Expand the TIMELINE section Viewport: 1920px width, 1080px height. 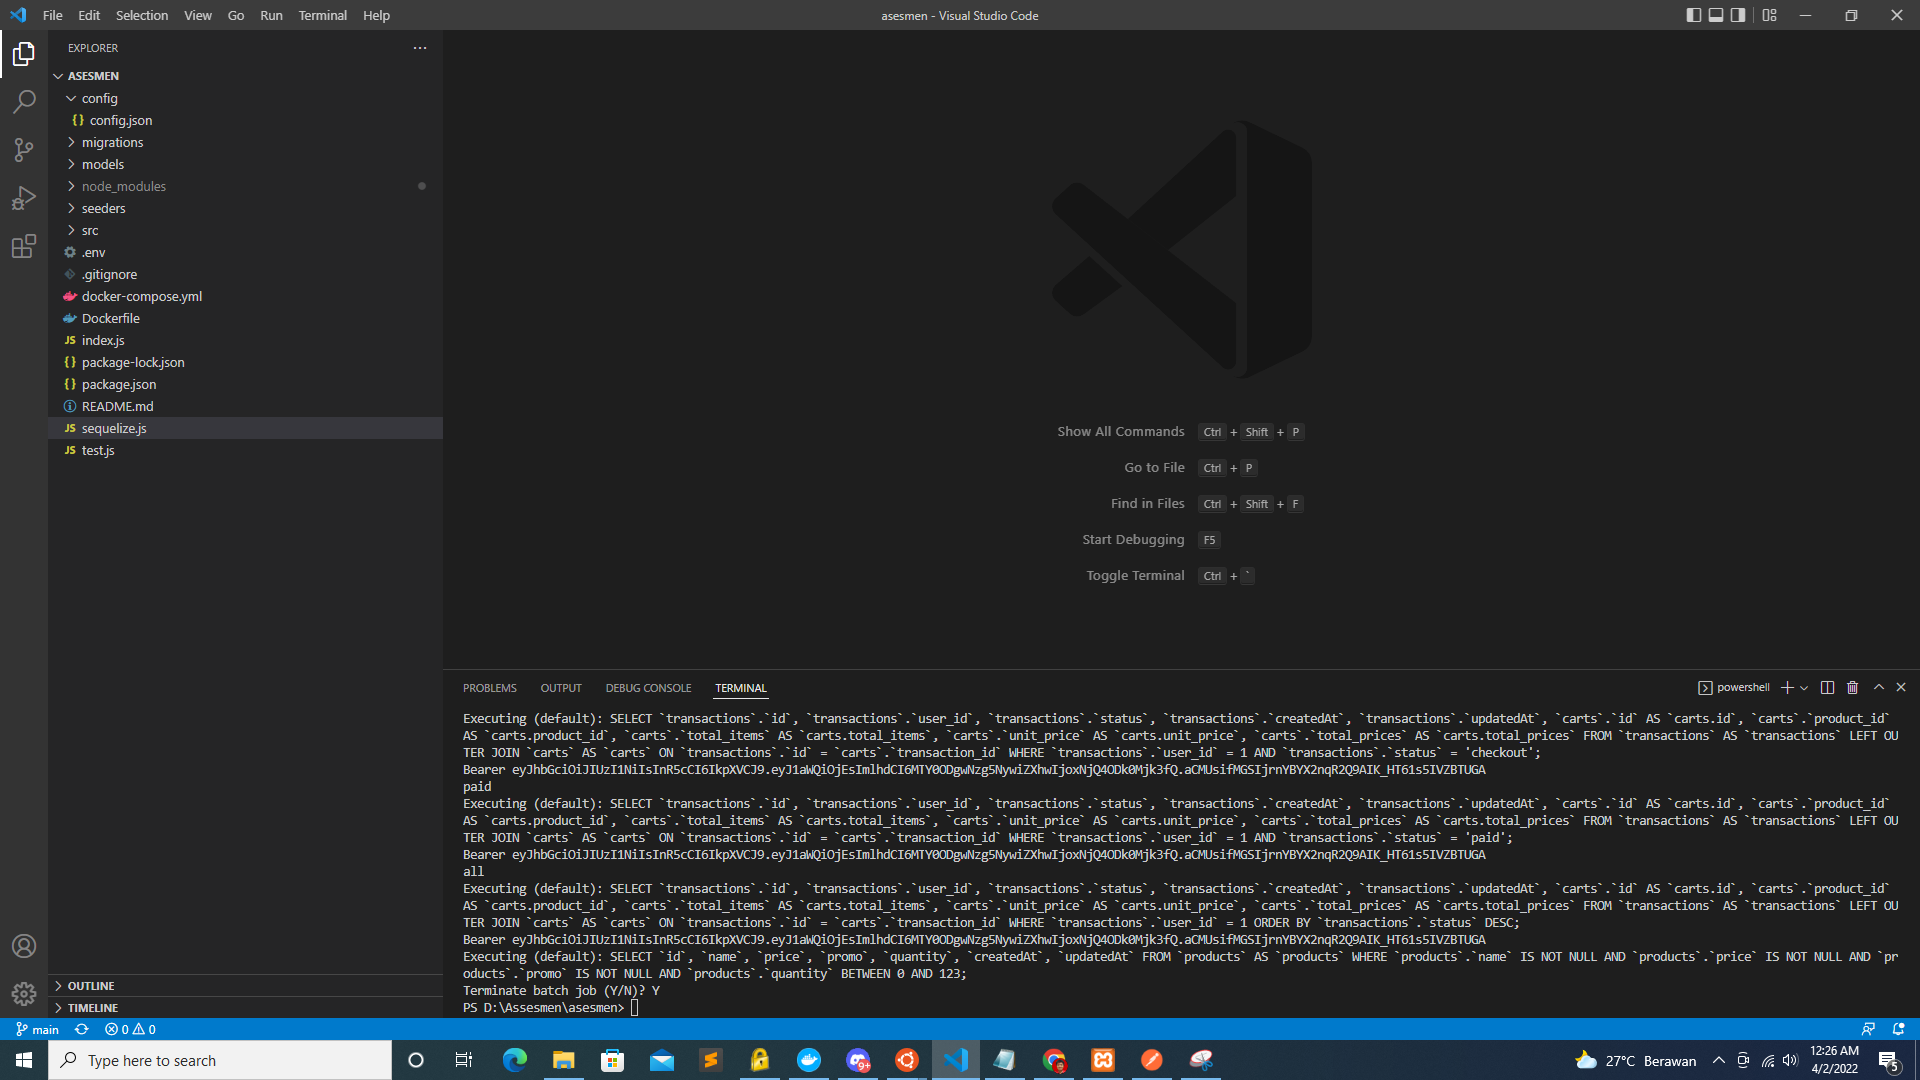tap(245, 1008)
